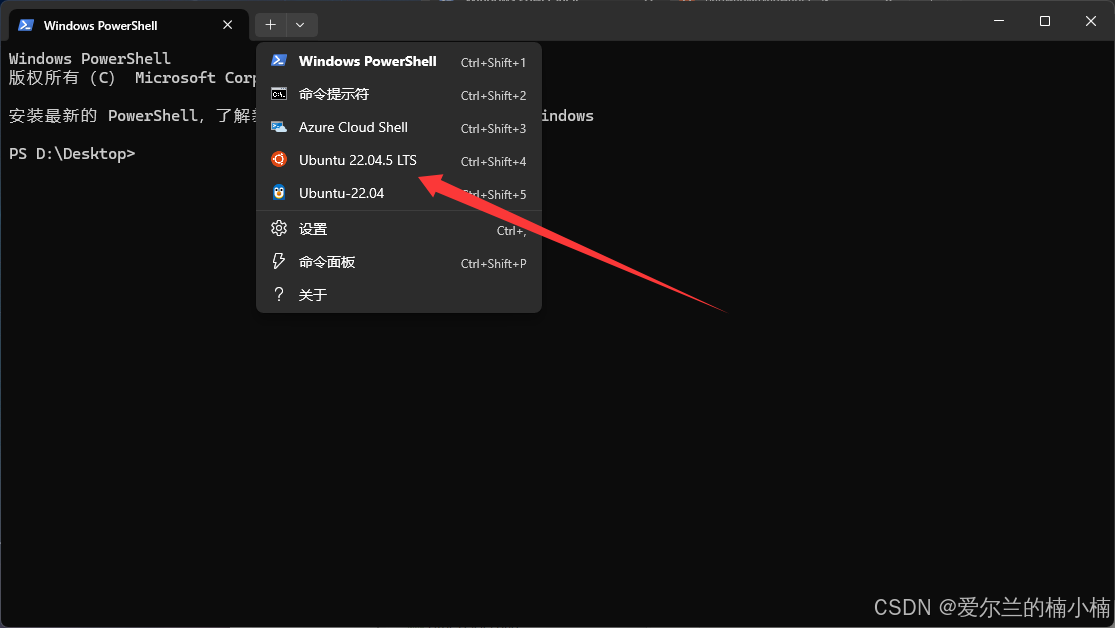The width and height of the screenshot is (1115, 628).
Task: Click the PowerShell icon in the tab
Action: tap(26, 25)
